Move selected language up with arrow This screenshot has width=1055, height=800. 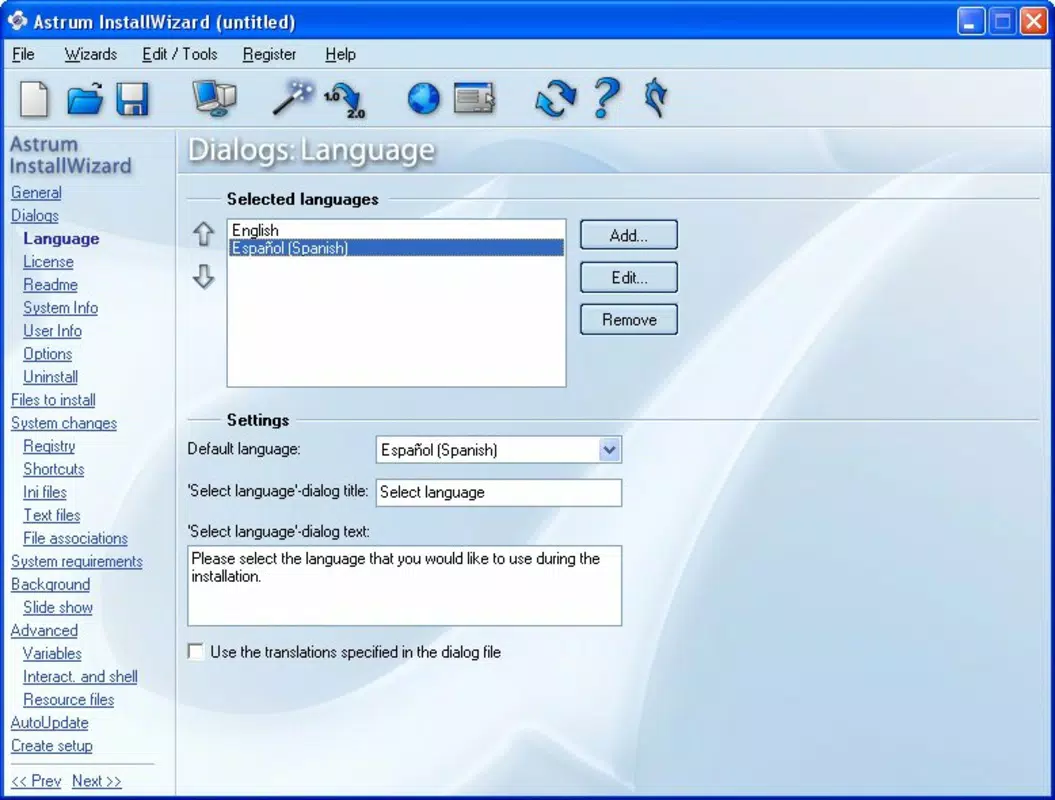click(203, 233)
